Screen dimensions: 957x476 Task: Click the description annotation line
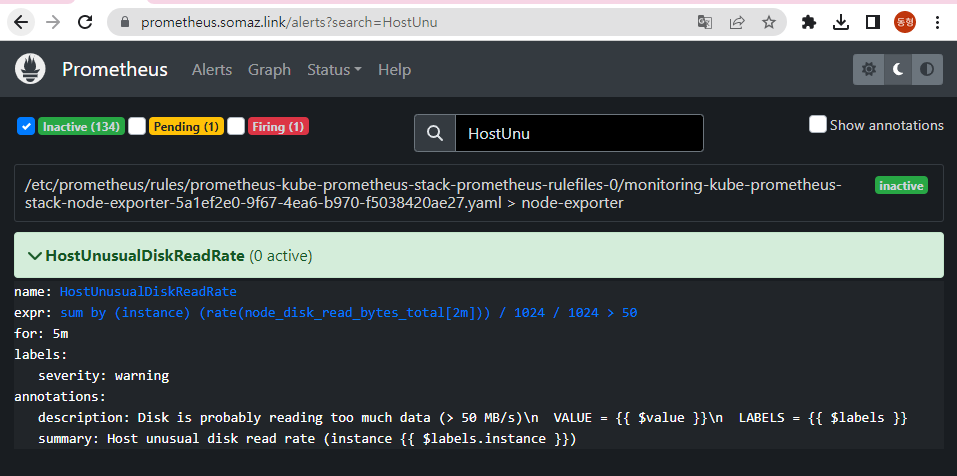click(x=473, y=417)
